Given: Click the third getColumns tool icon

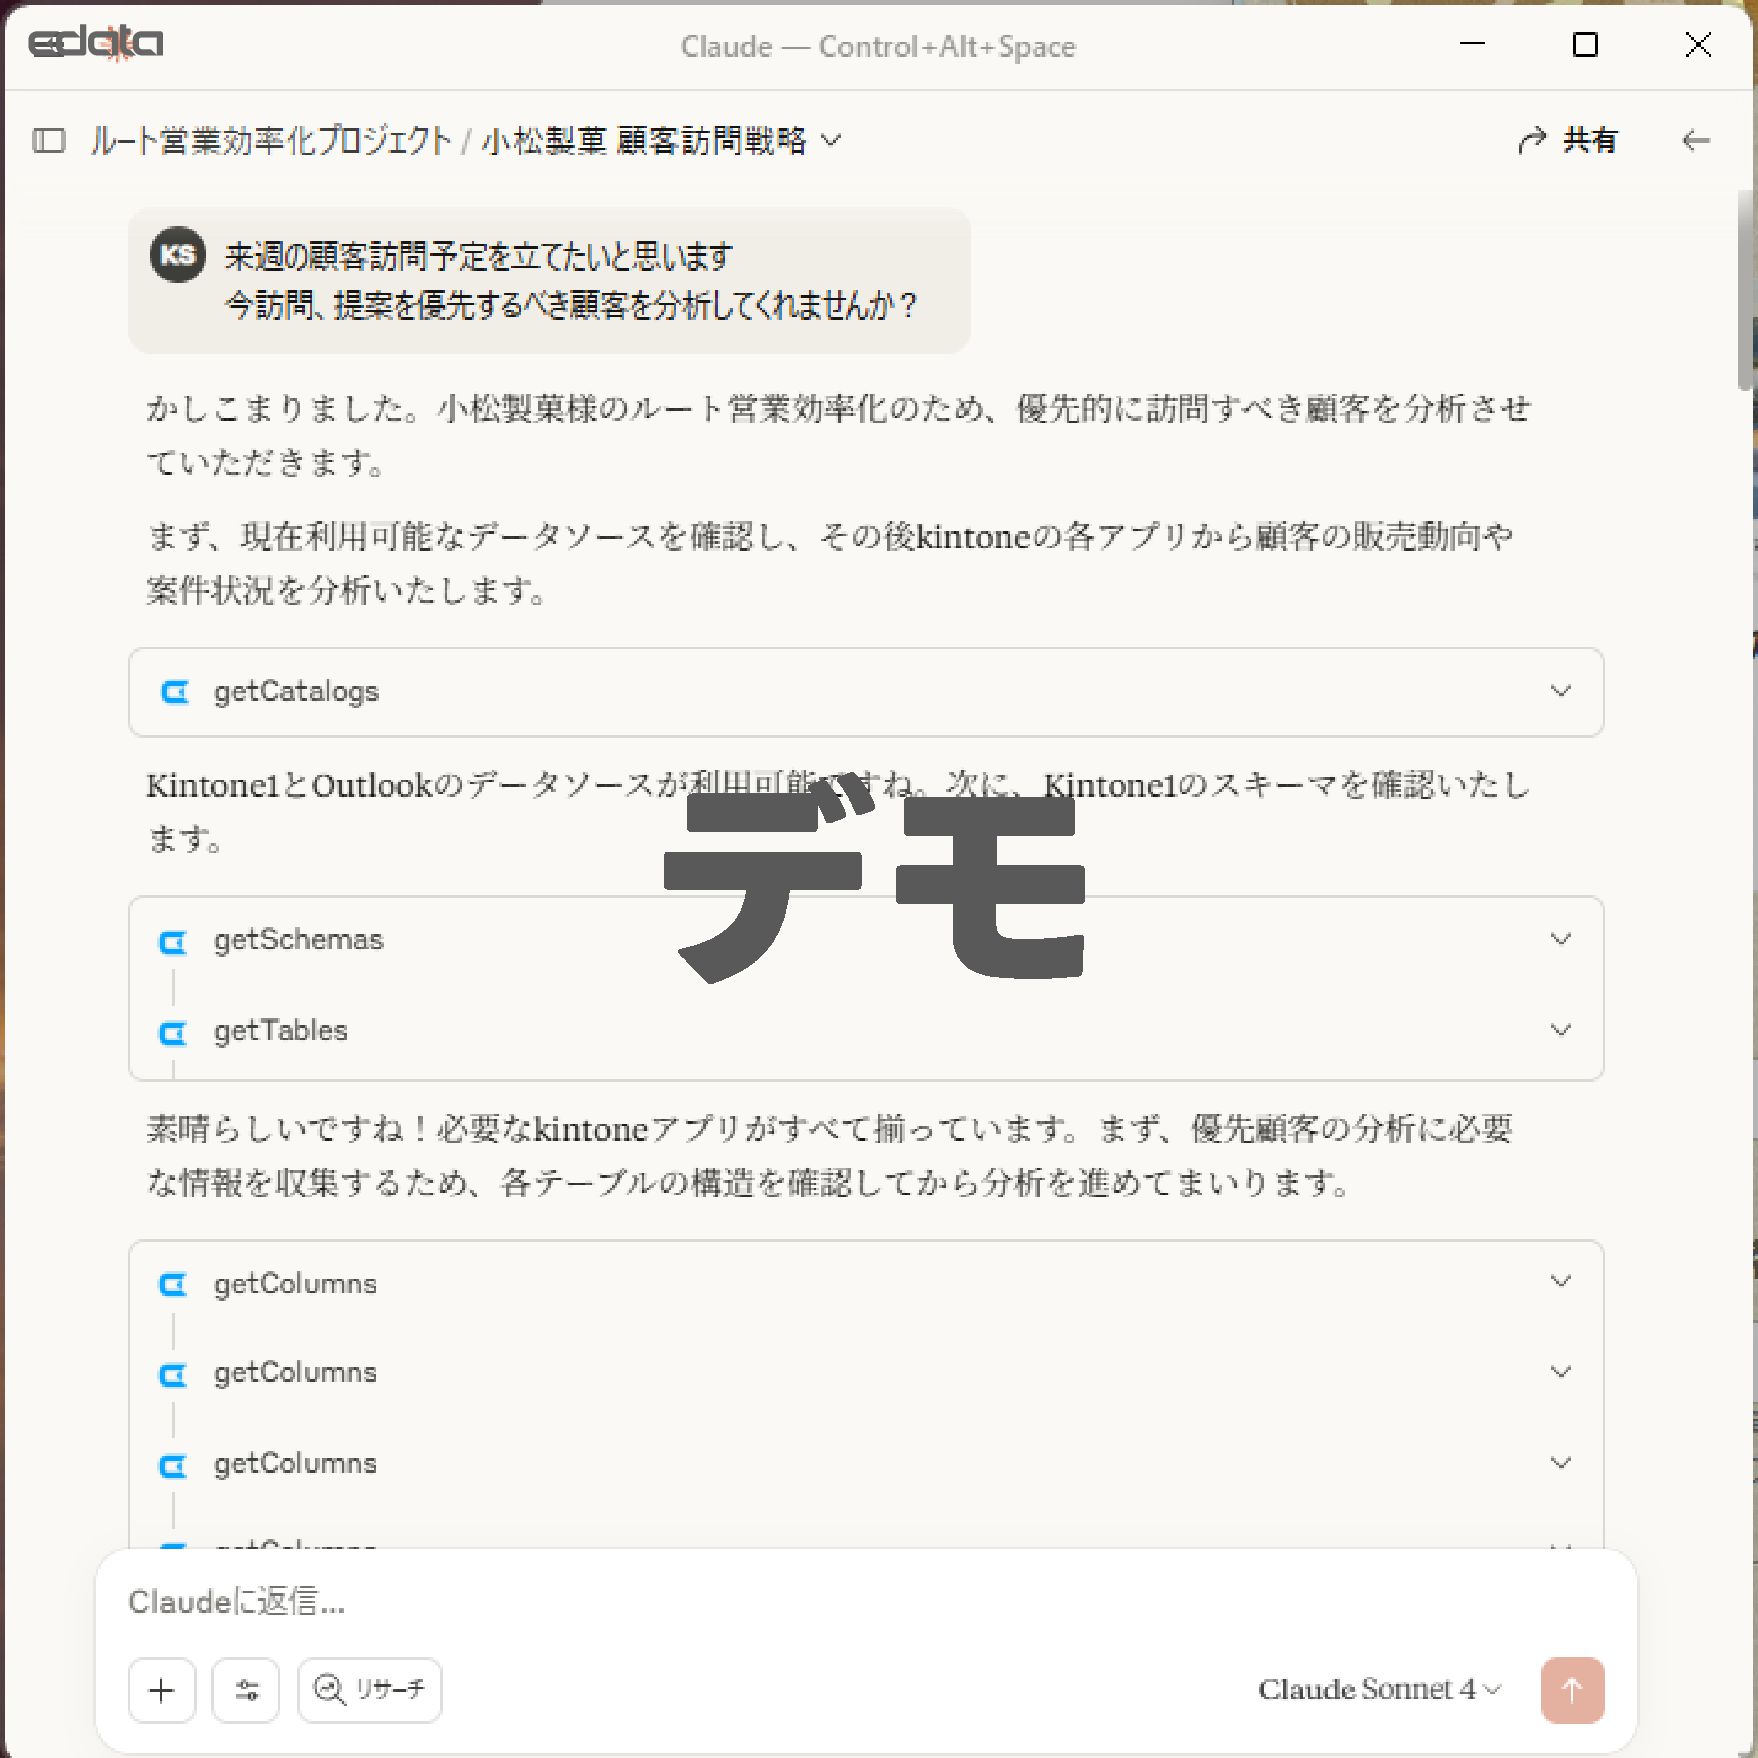Looking at the screenshot, I should [x=174, y=1466].
